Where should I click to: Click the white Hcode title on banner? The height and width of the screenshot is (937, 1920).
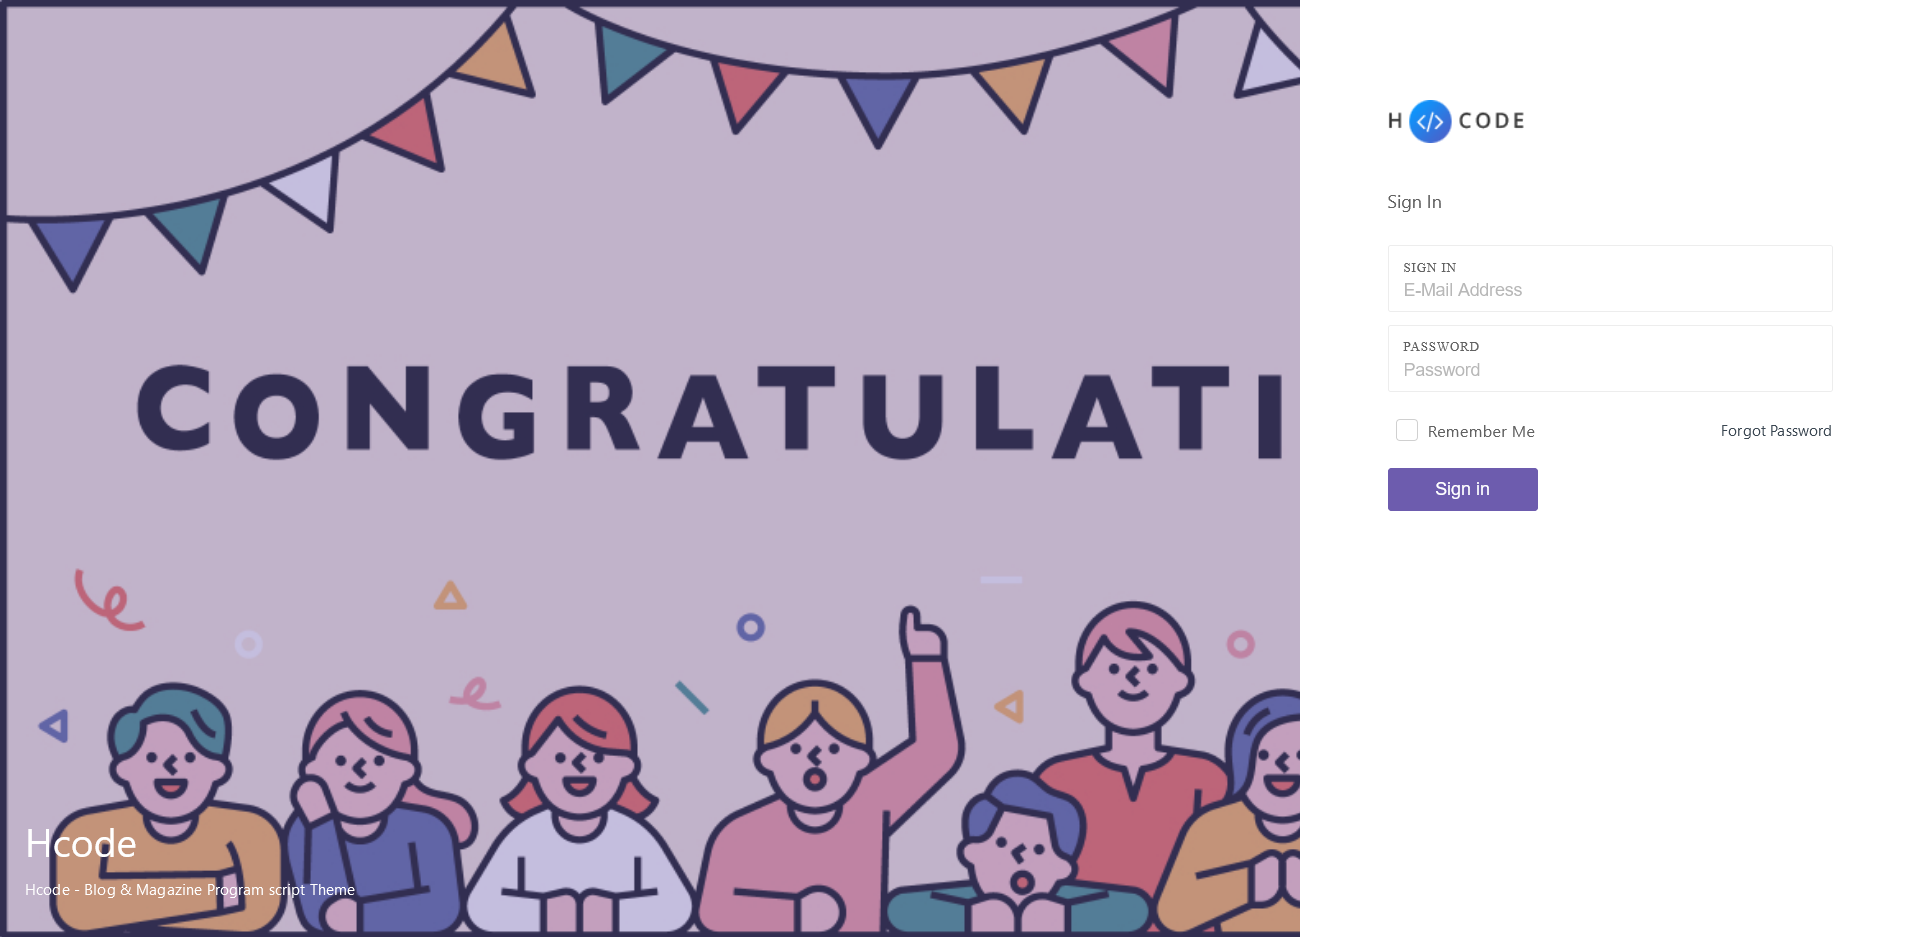click(x=81, y=844)
